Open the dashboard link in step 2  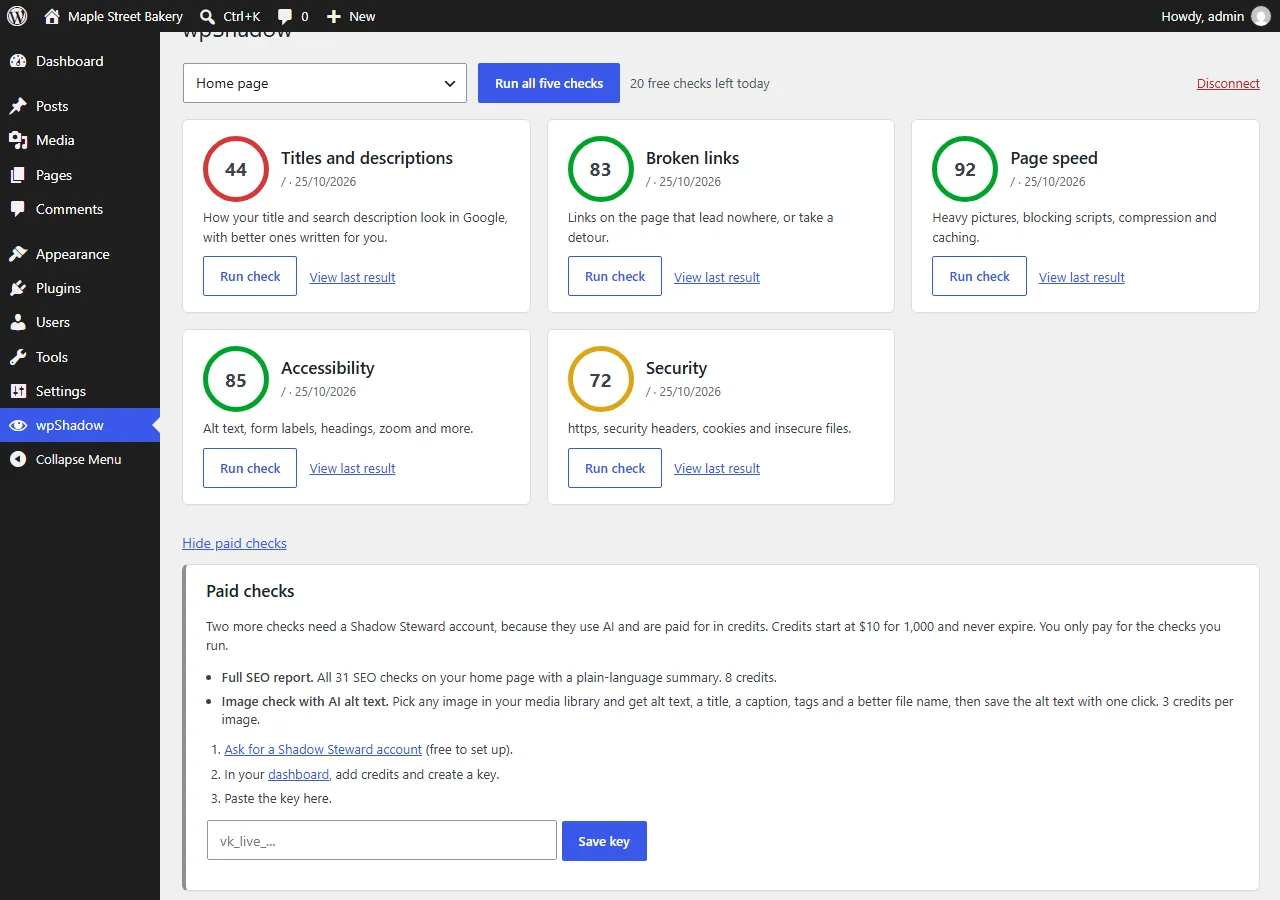pos(298,774)
